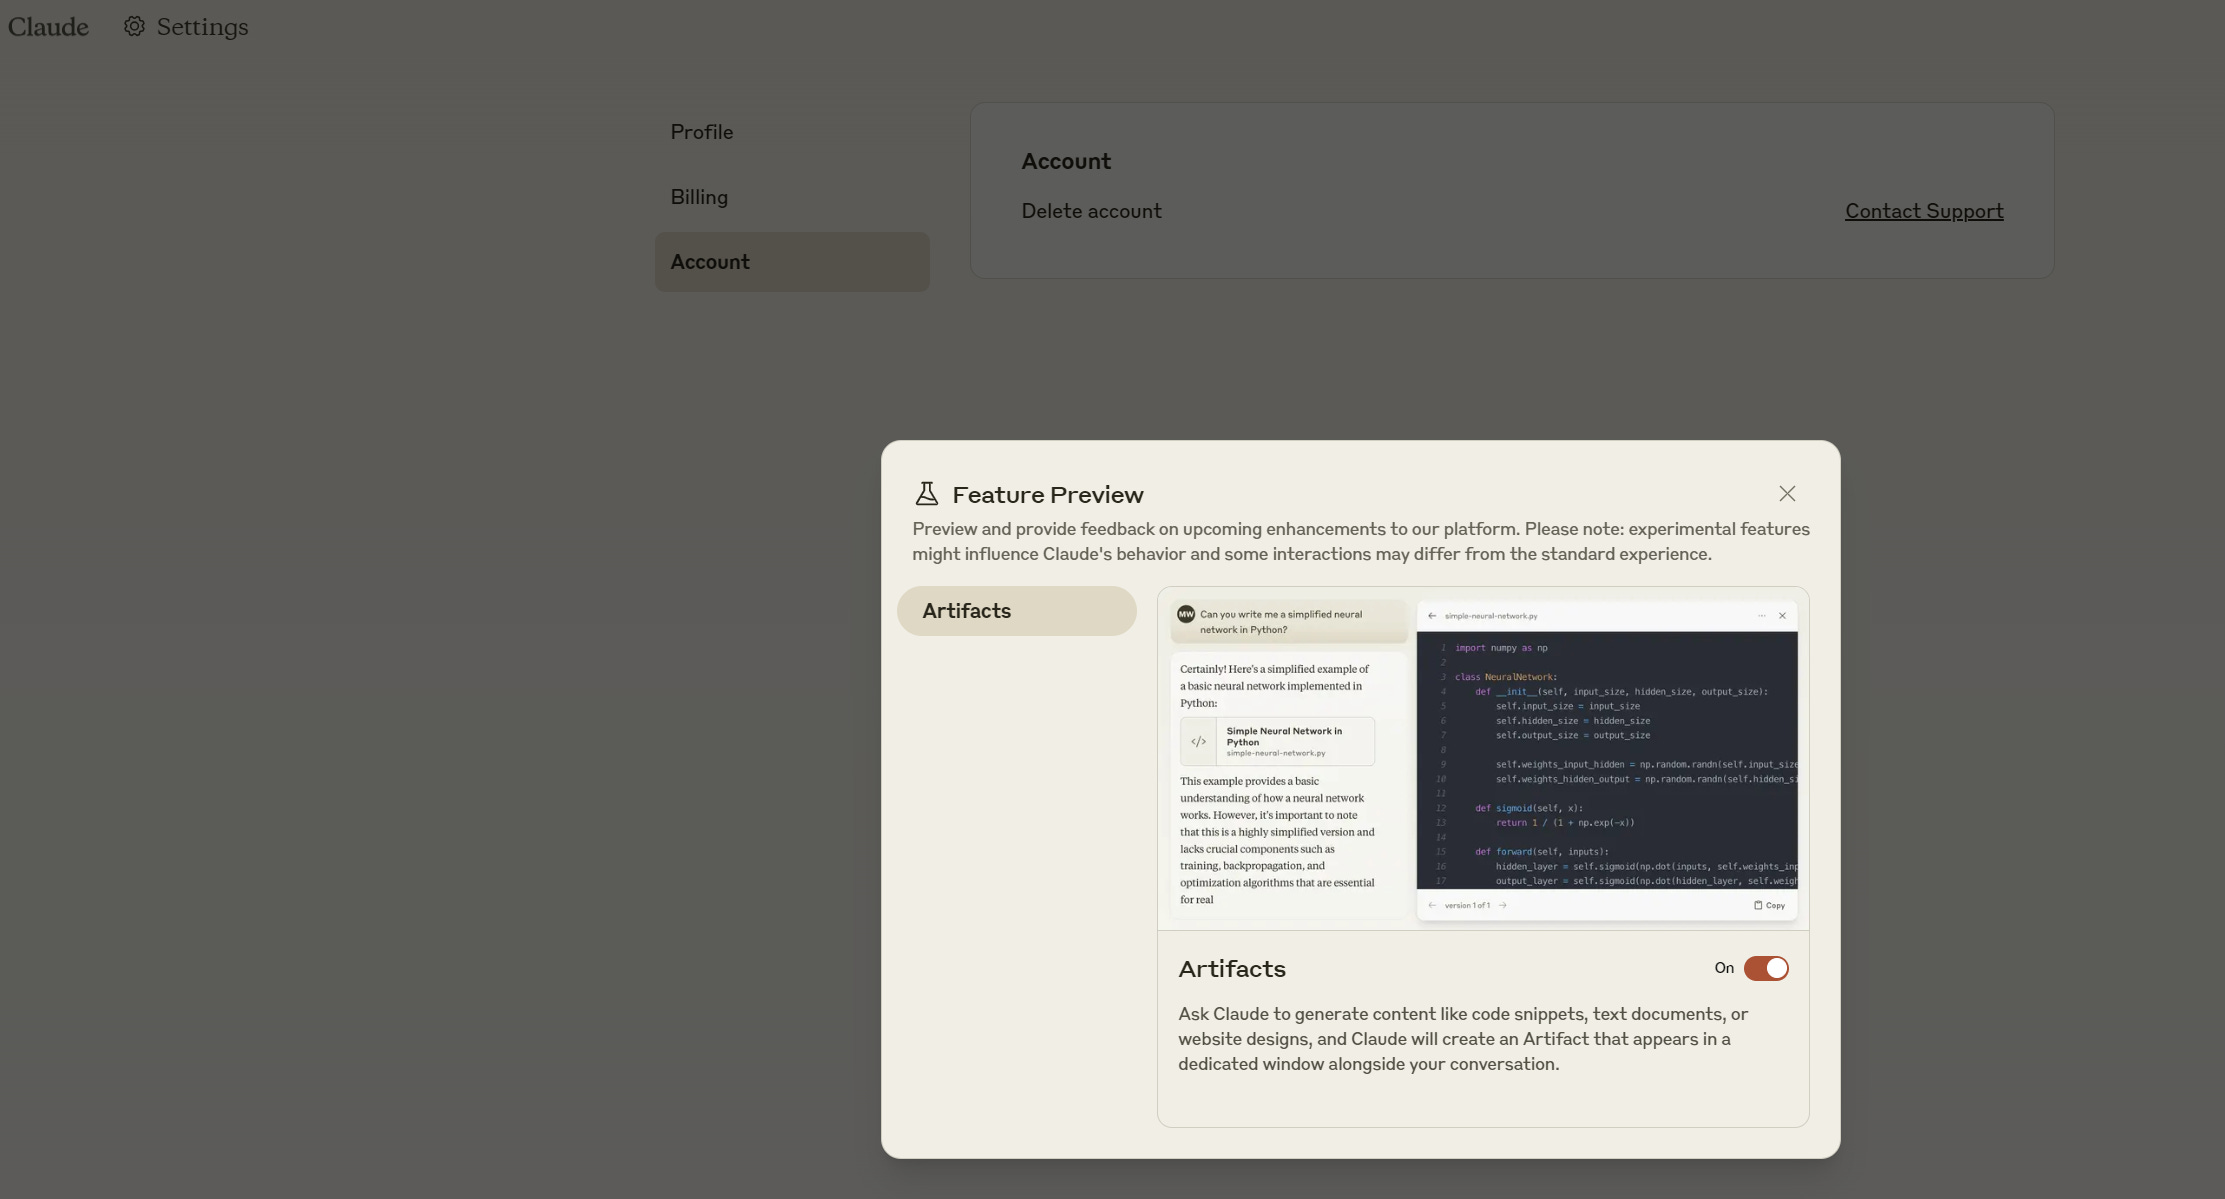2225x1199 pixels.
Task: Click the Claude logo
Action: pos(48,27)
